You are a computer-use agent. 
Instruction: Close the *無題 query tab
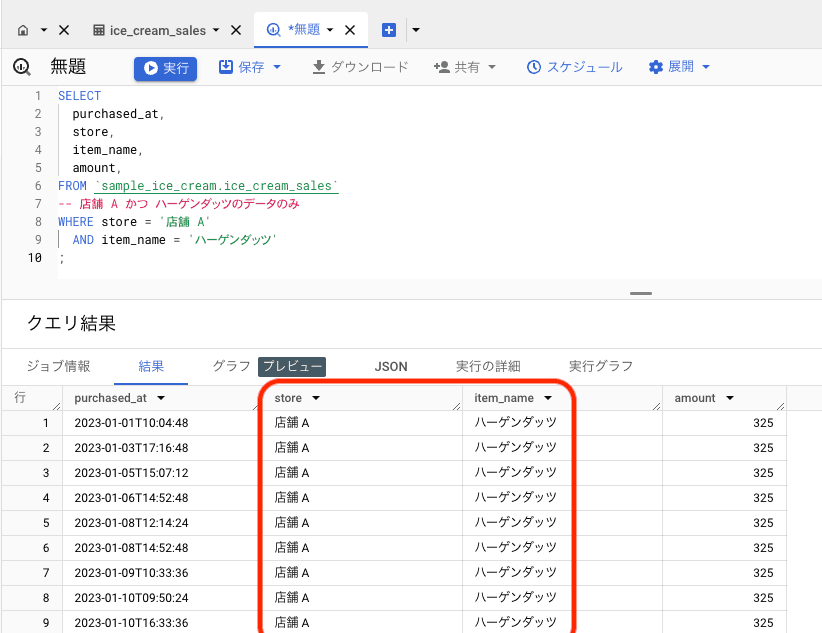(x=350, y=30)
